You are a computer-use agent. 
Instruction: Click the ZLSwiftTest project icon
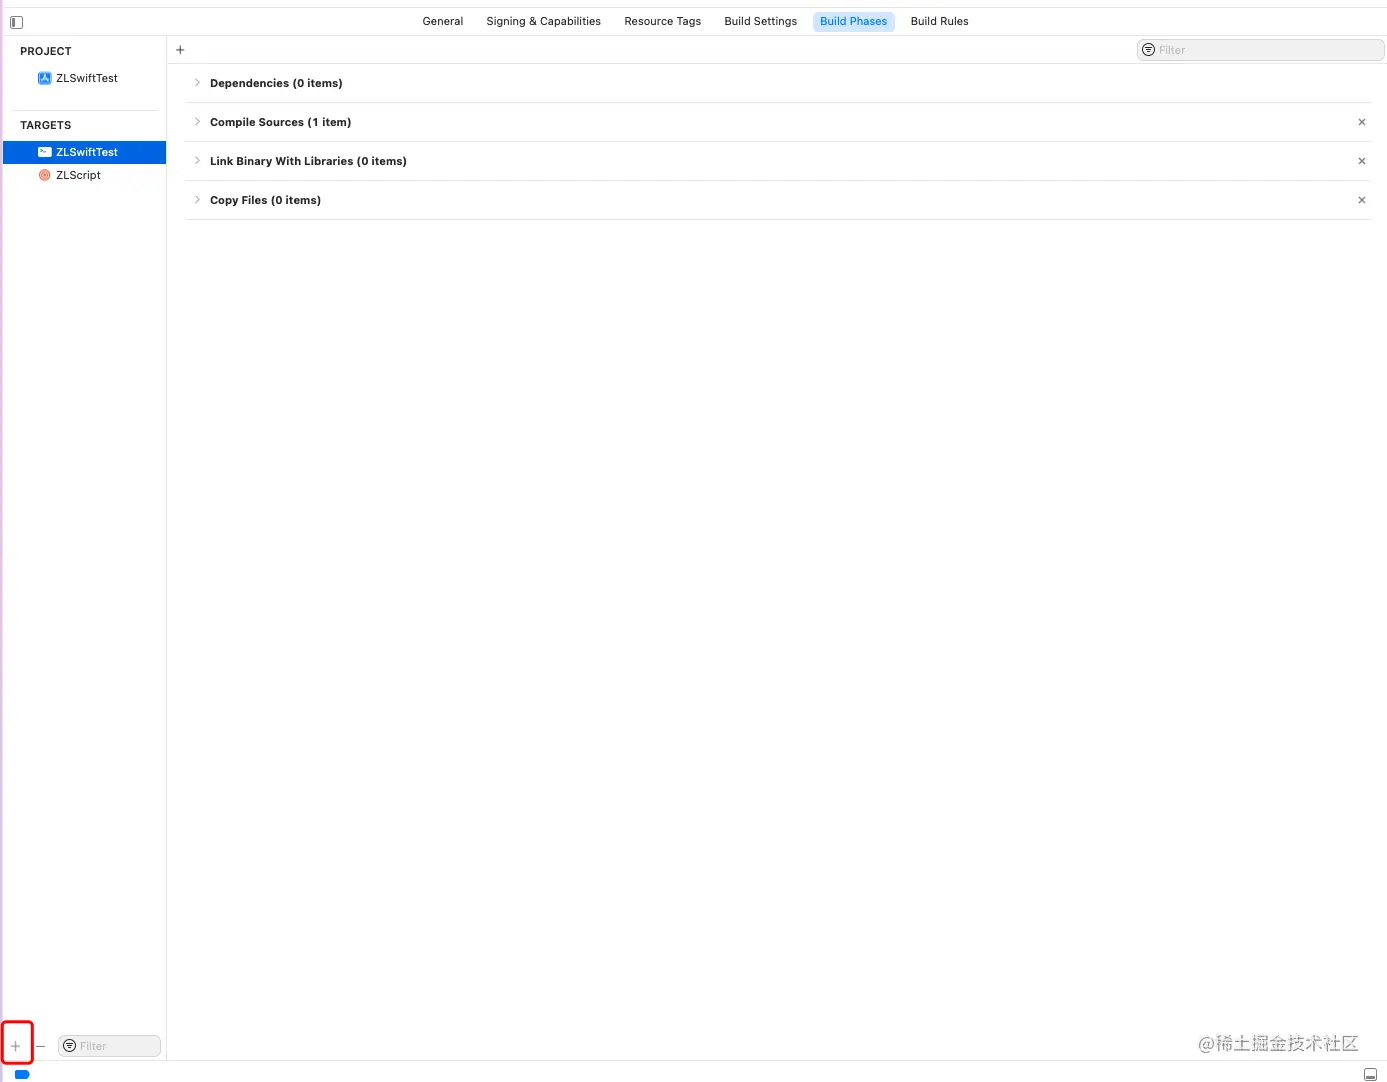(44, 78)
